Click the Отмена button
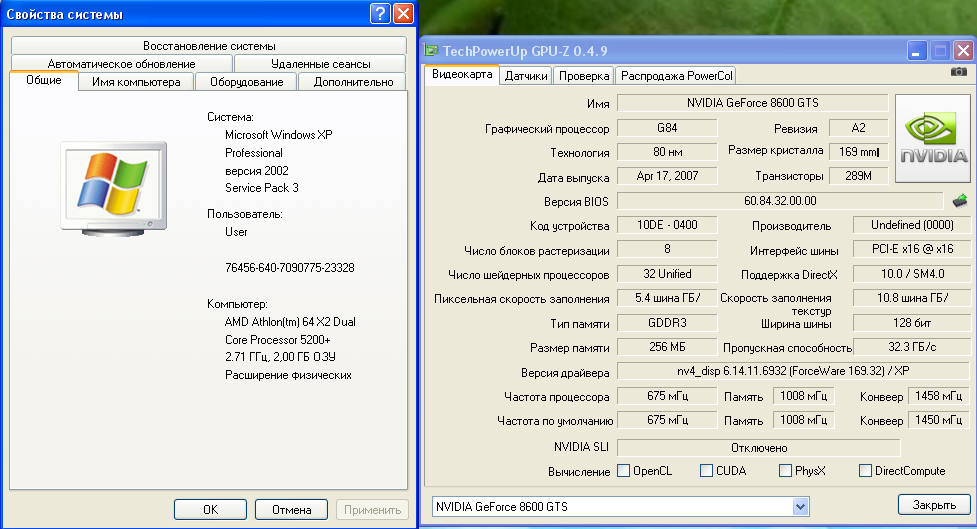The image size is (977, 529). (x=291, y=509)
